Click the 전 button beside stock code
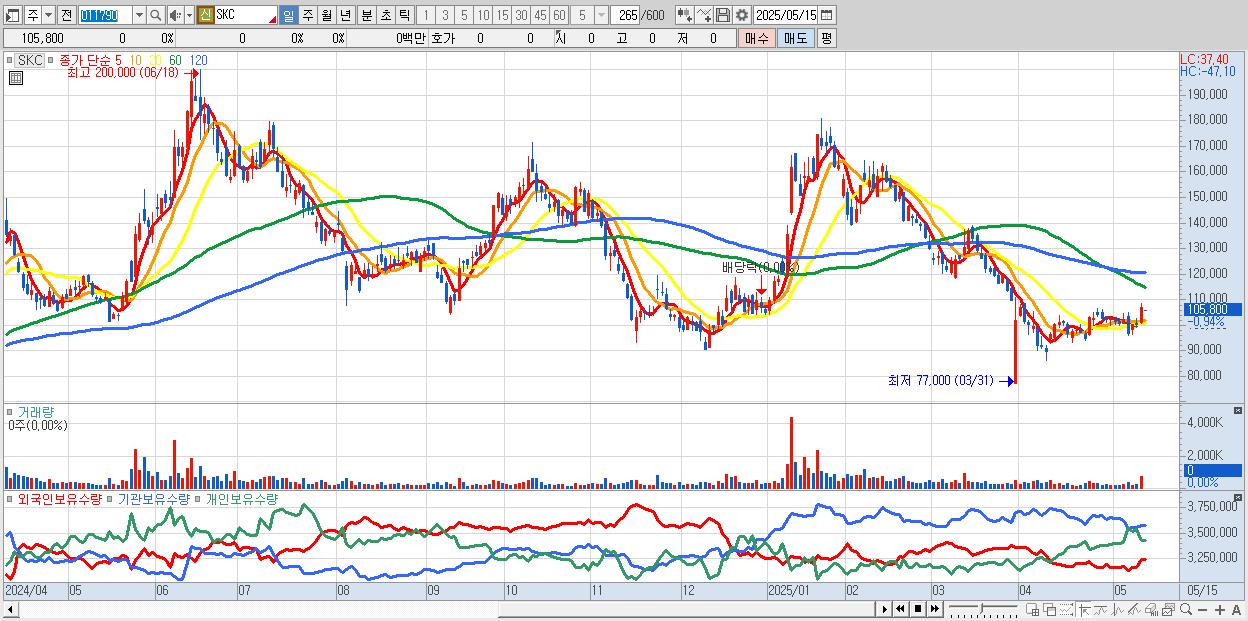Screen dimensions: 1248x621 point(67,15)
